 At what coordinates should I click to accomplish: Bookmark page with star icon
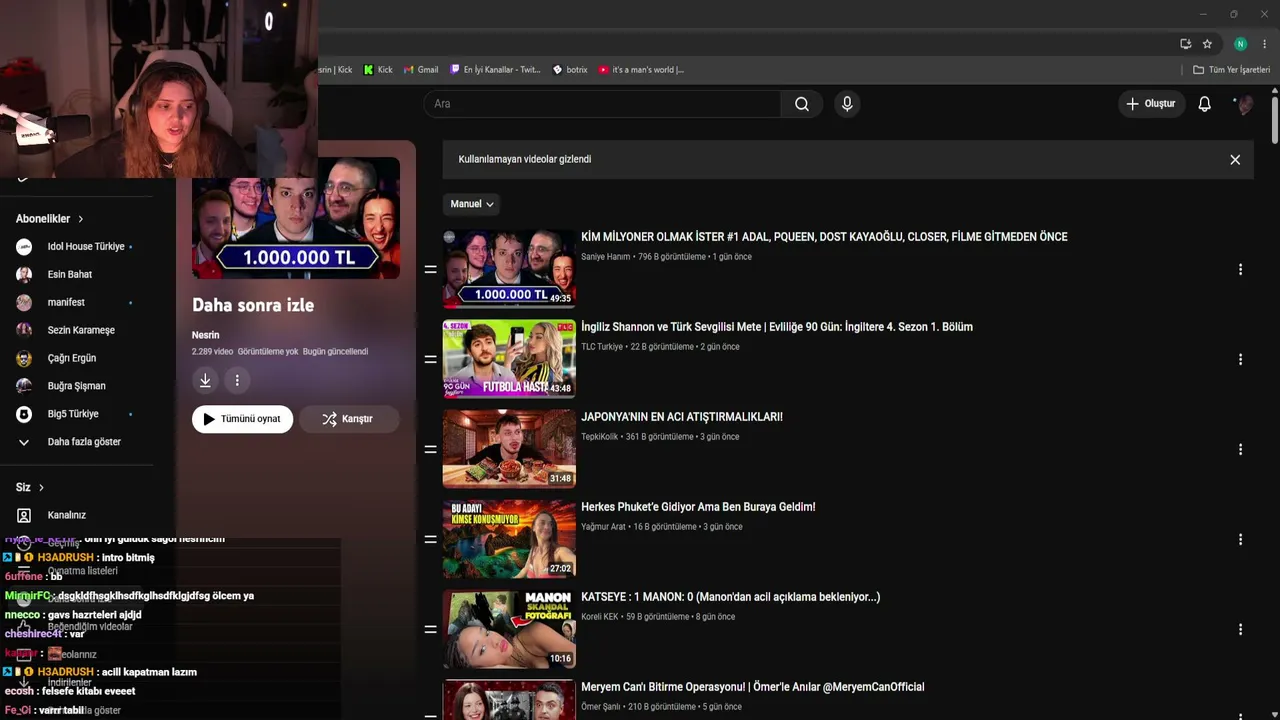[1207, 44]
